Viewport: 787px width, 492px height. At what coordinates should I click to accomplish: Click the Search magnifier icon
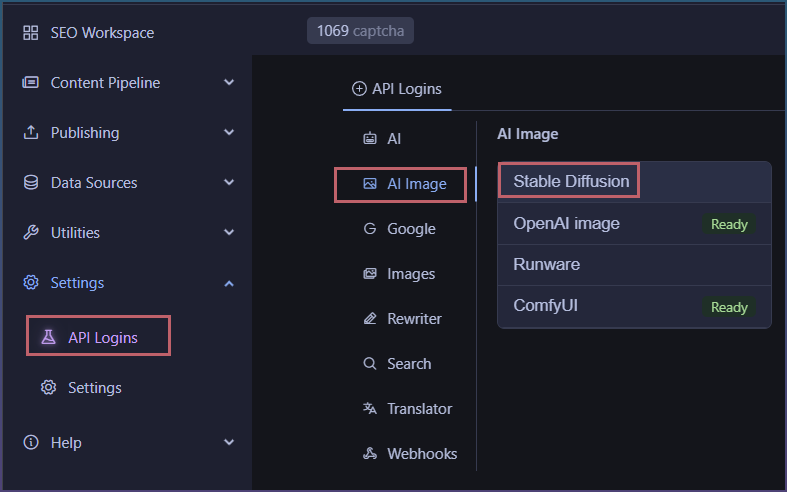click(370, 363)
